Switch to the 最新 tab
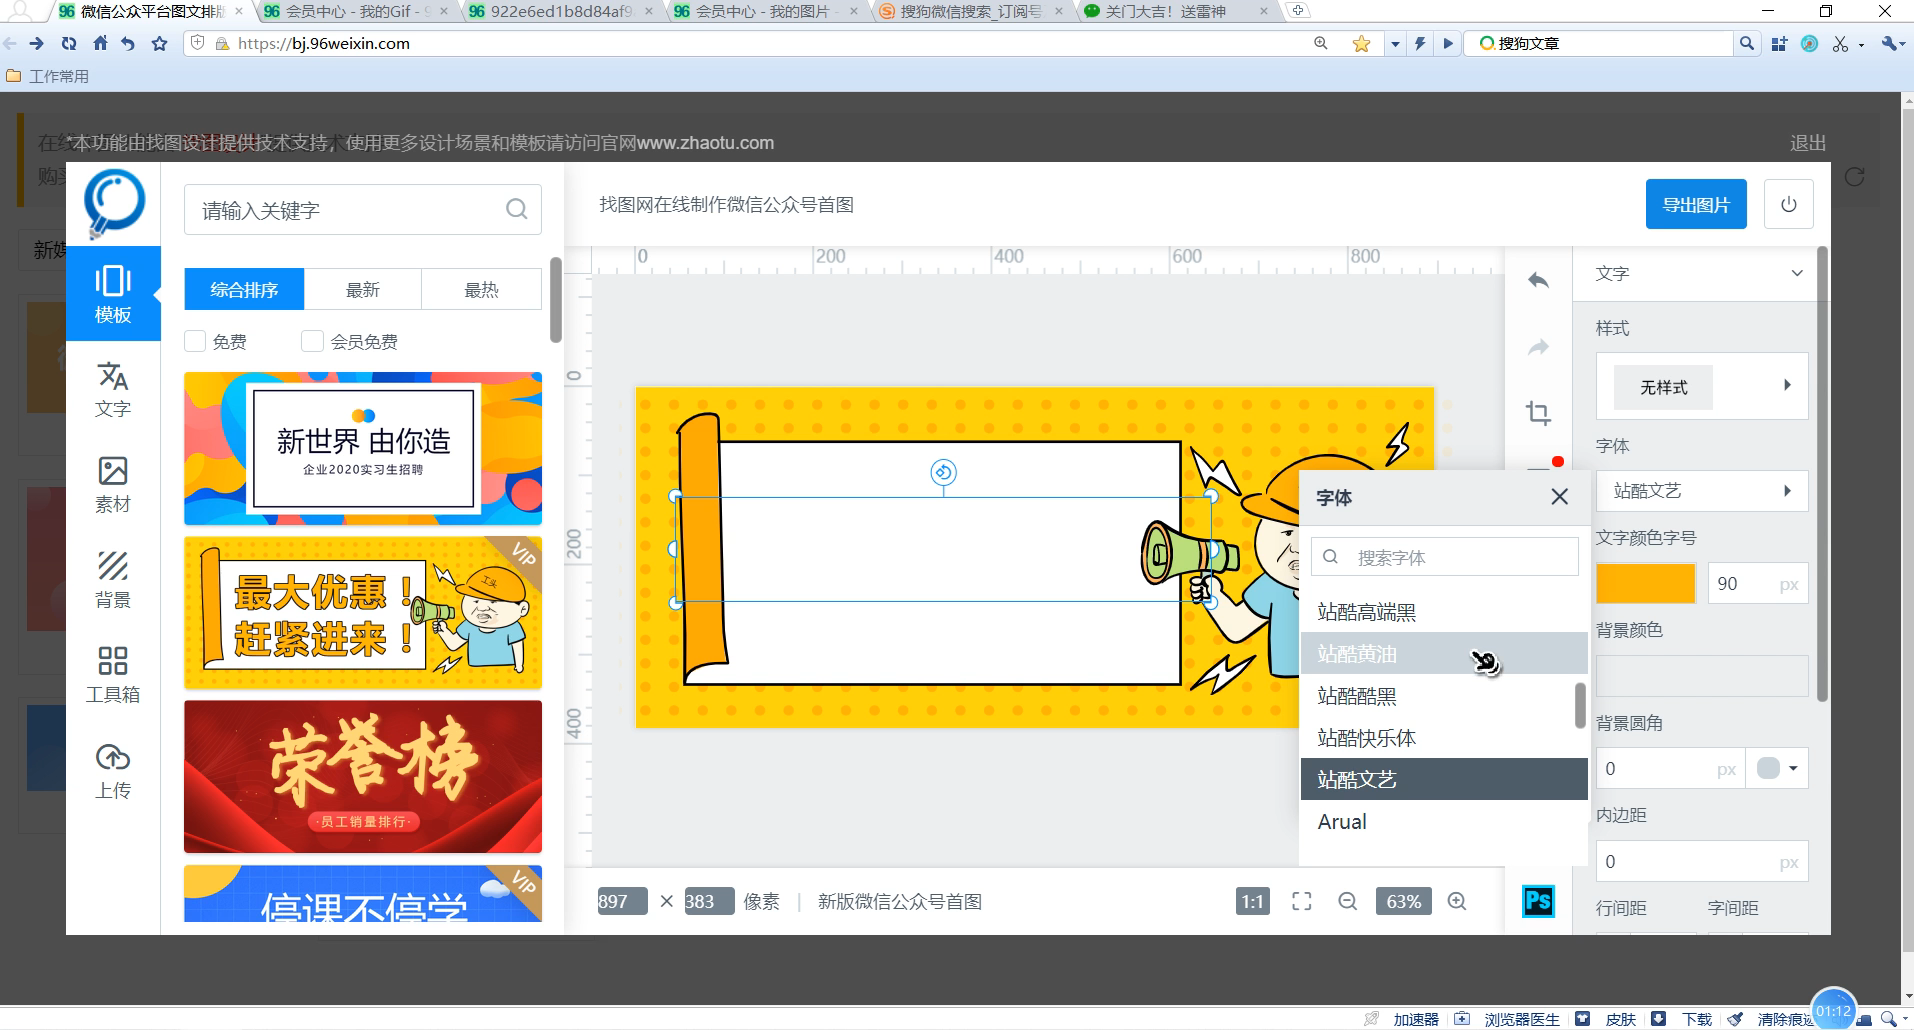Screen dimensions: 1914x1030 (362, 289)
